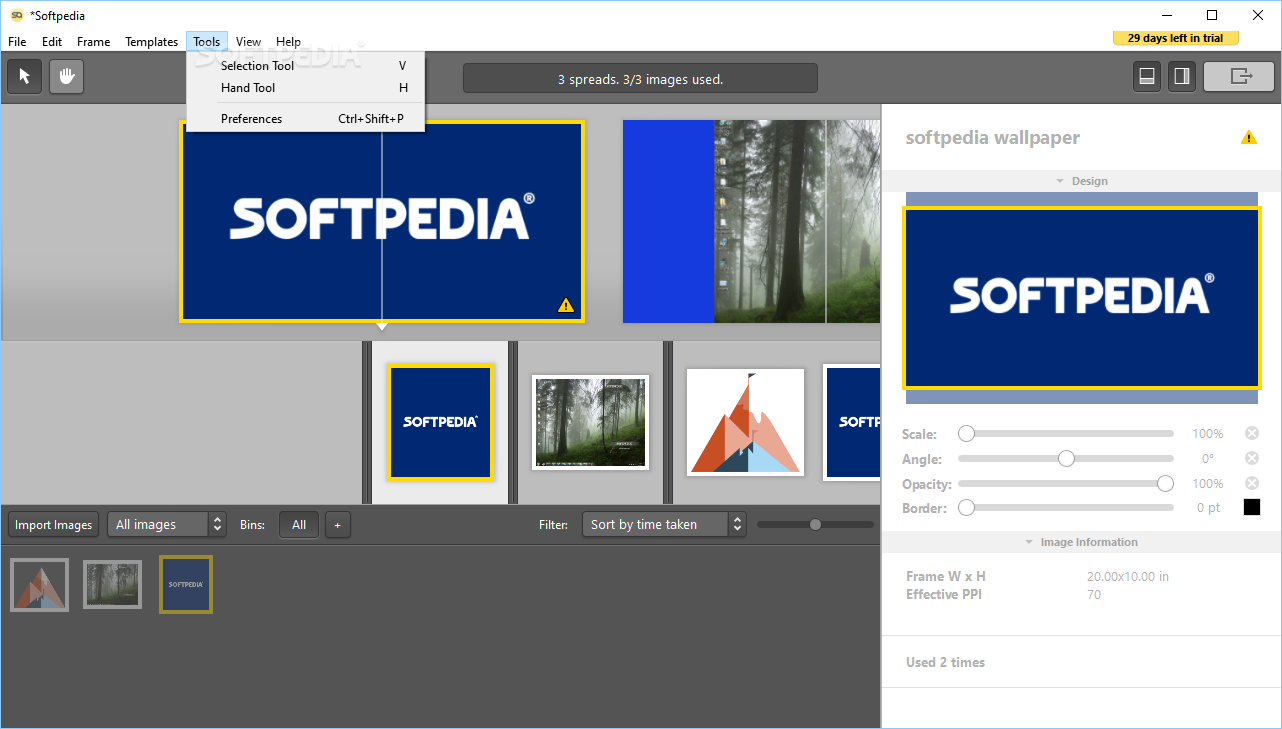Choose Hand Tool from Tools menu
This screenshot has width=1282, height=729.
306,88
